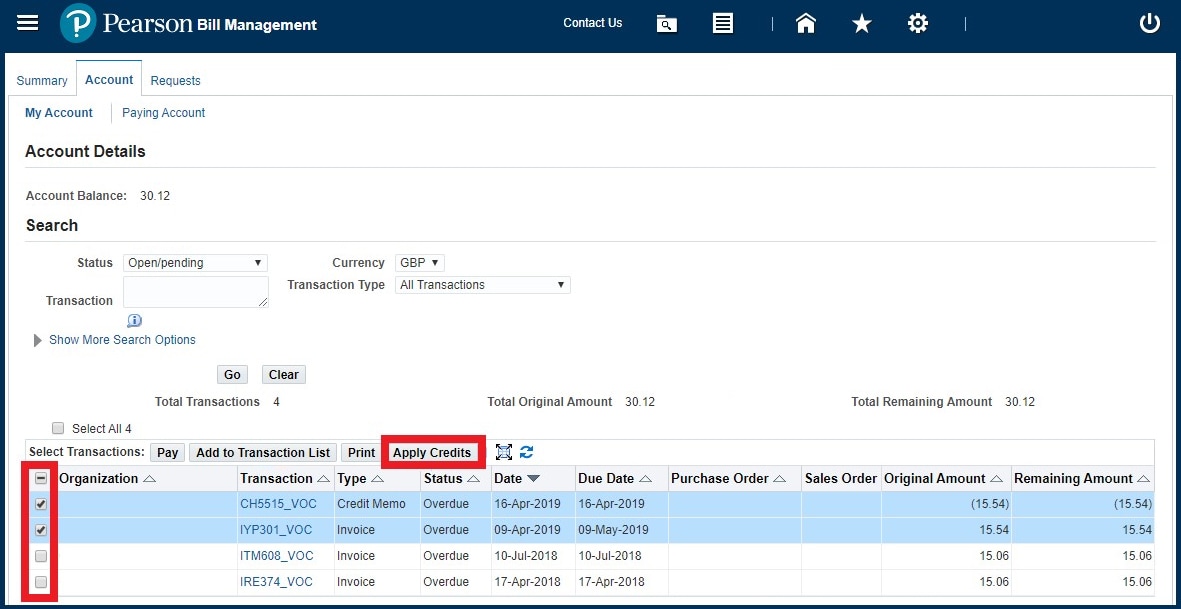Click the refresh table icon
Viewport: 1181px width, 609px height.
(x=527, y=453)
